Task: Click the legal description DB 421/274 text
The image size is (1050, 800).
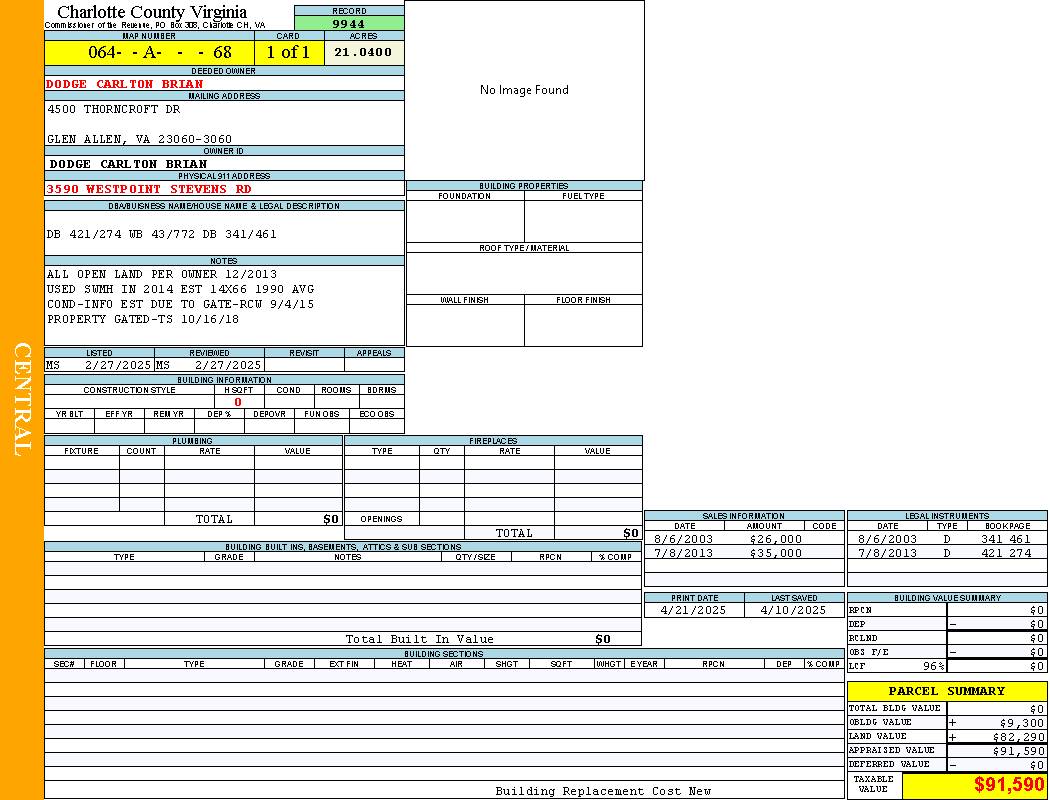Action: (162, 235)
